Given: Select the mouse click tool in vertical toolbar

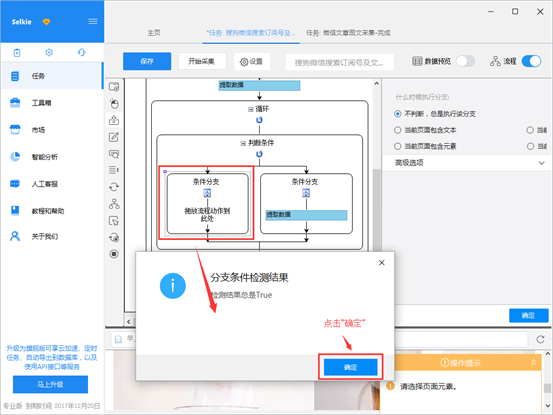Looking at the screenshot, I should (x=114, y=104).
